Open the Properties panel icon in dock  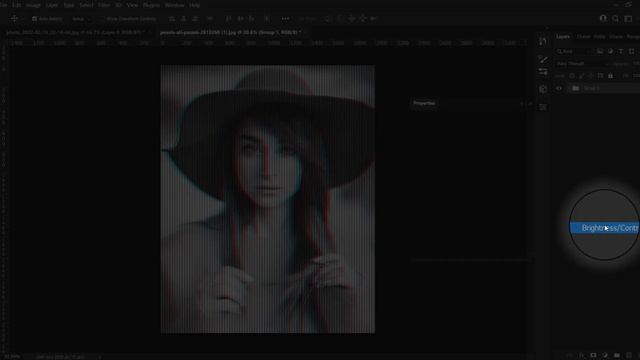point(542,107)
